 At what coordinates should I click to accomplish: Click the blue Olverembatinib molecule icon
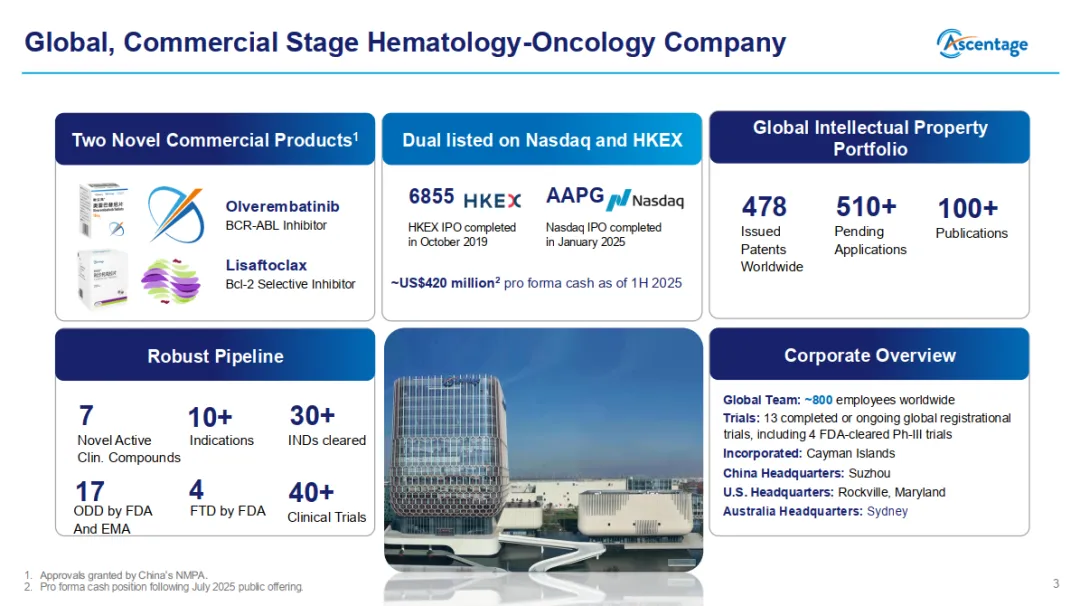tap(175, 215)
